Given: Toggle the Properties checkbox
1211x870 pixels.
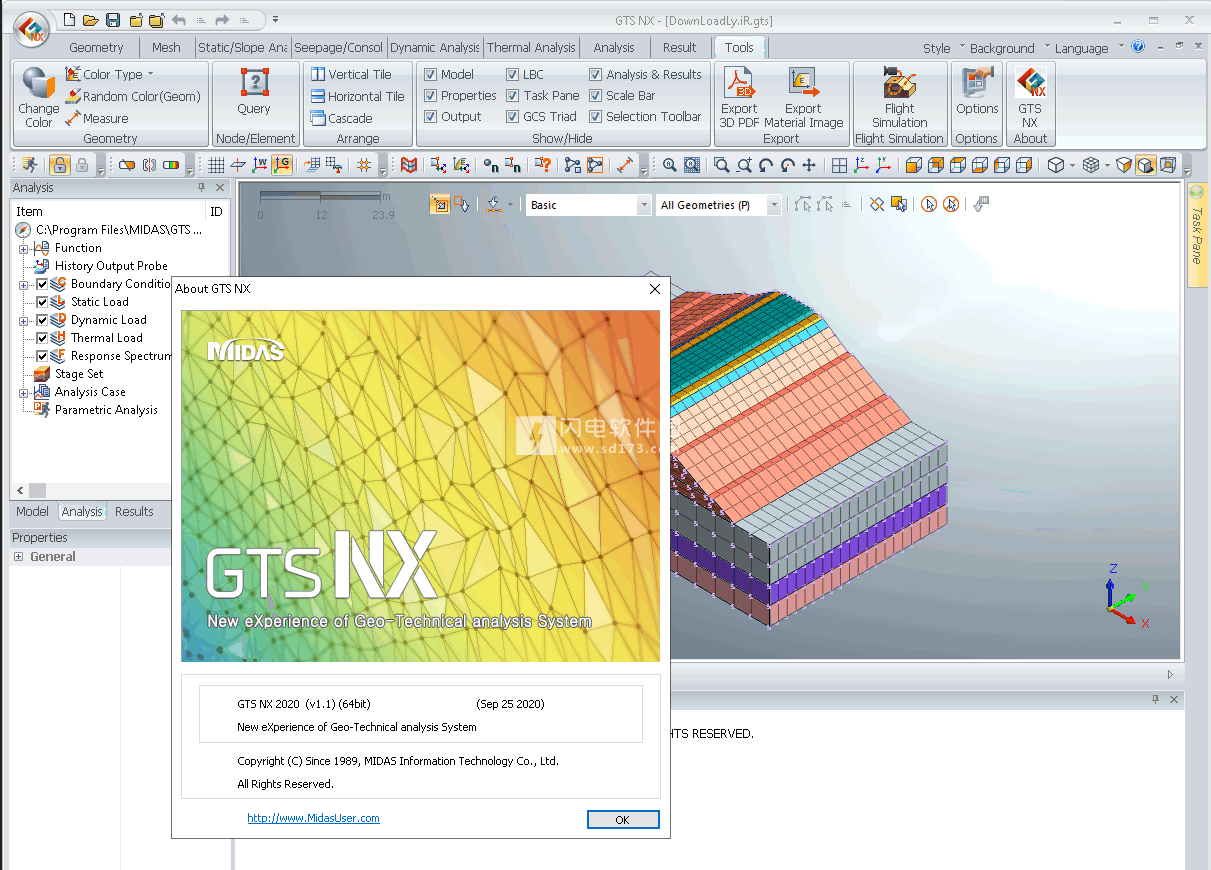Looking at the screenshot, I should (430, 95).
